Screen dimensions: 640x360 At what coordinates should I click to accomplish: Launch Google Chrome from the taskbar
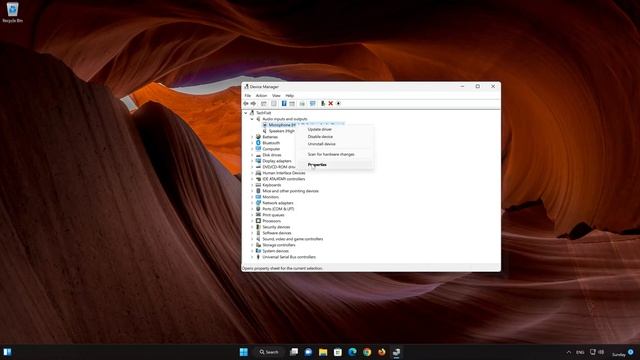coord(367,352)
